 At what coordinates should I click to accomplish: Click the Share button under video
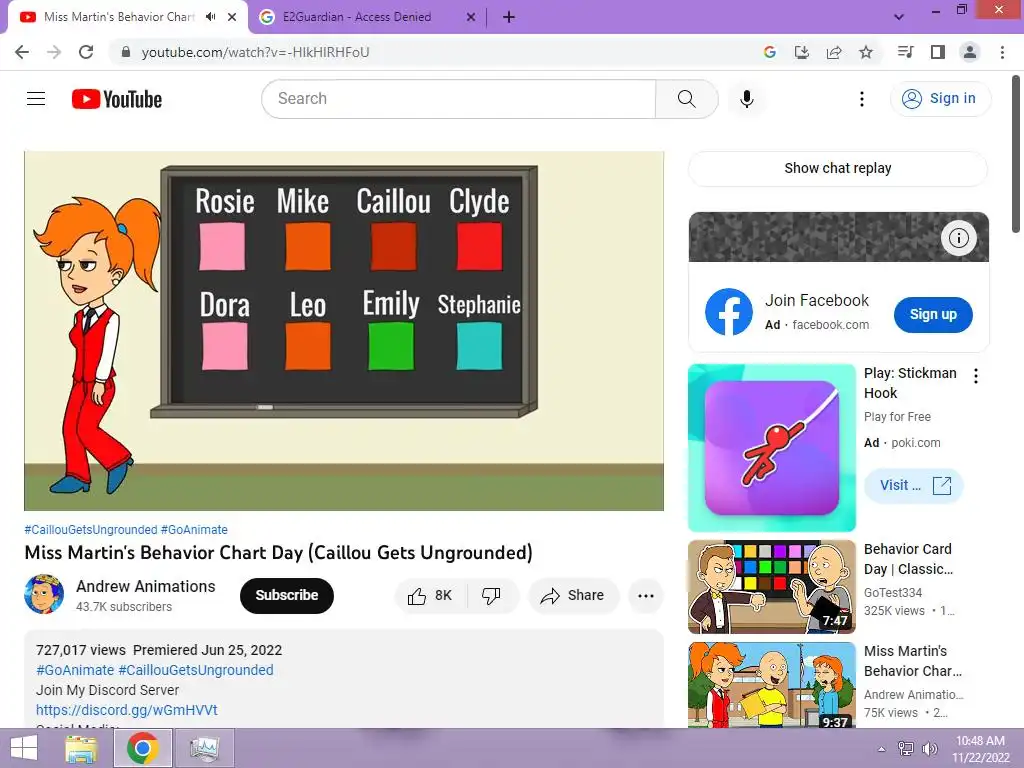tap(573, 595)
